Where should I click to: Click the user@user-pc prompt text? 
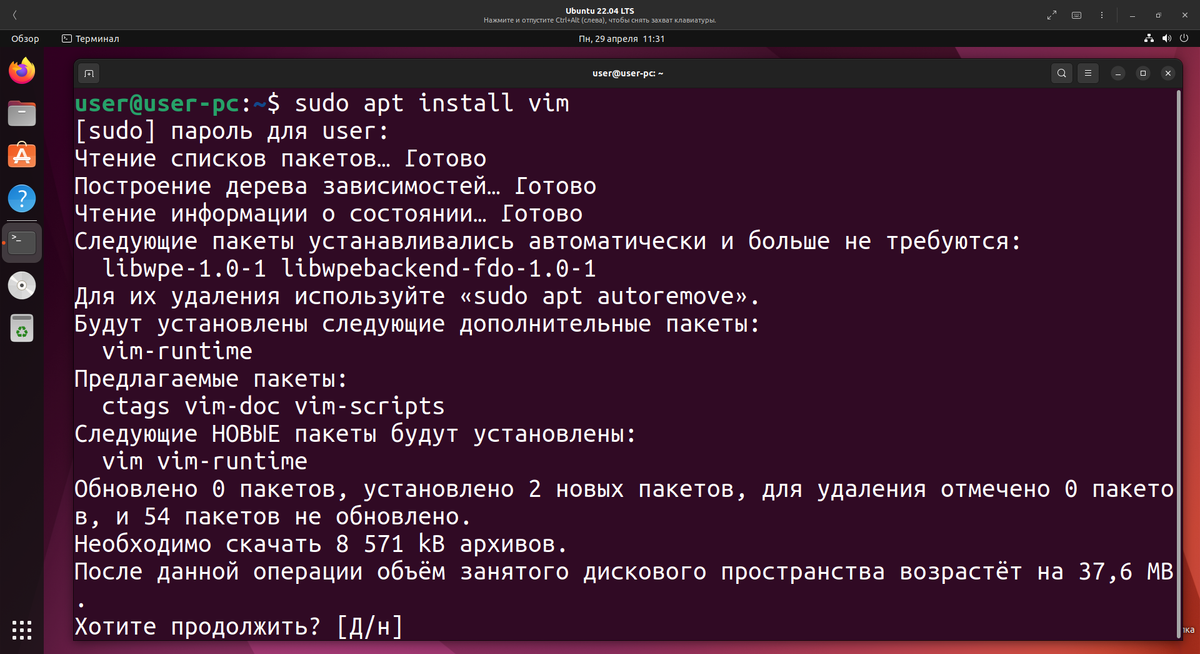(157, 103)
